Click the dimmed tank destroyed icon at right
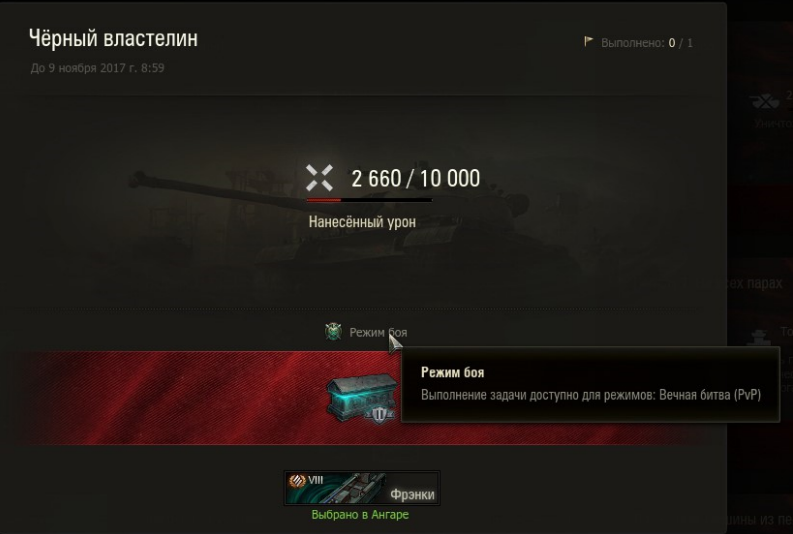 765,101
